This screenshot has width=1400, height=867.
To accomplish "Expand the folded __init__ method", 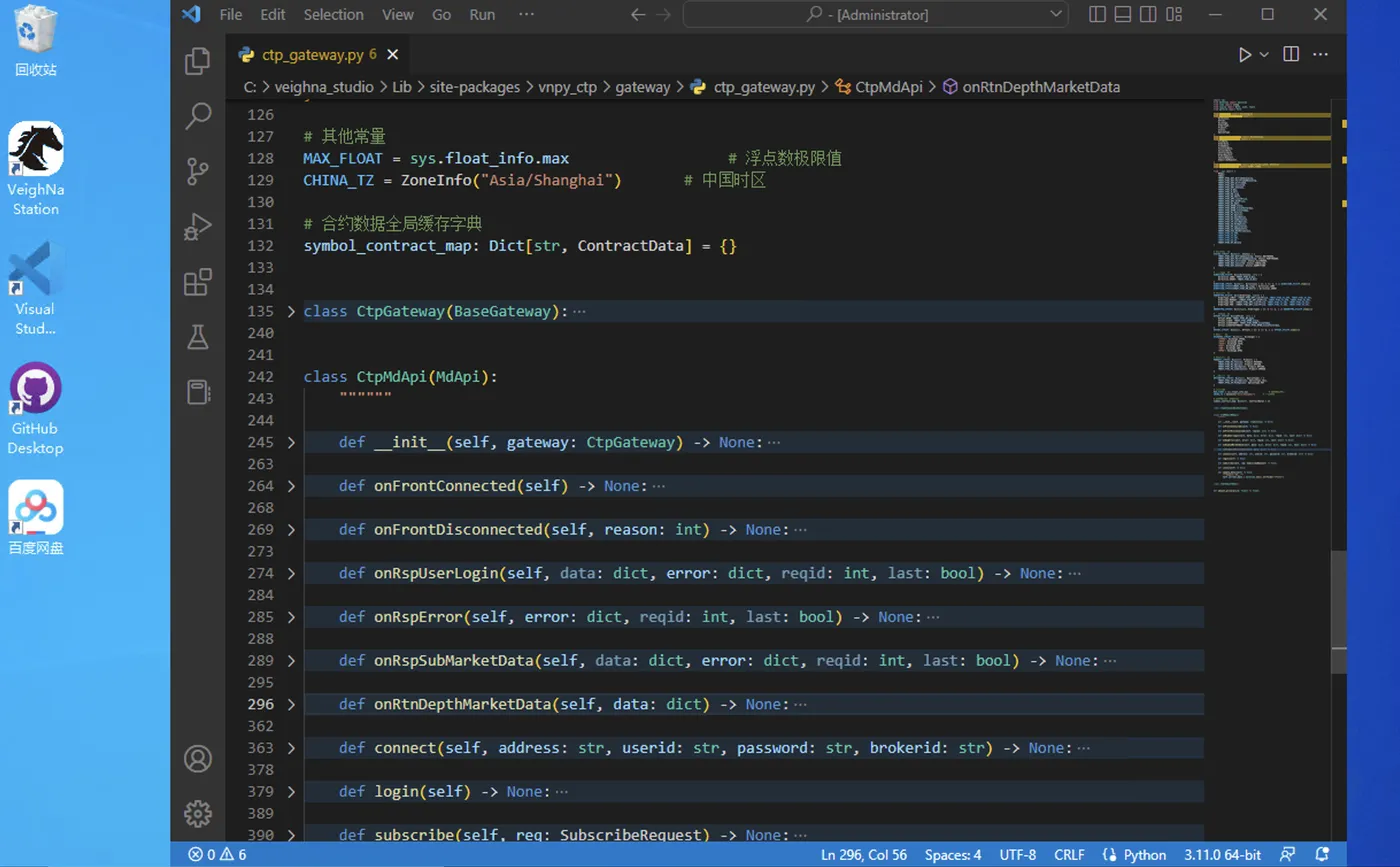I will point(291,442).
